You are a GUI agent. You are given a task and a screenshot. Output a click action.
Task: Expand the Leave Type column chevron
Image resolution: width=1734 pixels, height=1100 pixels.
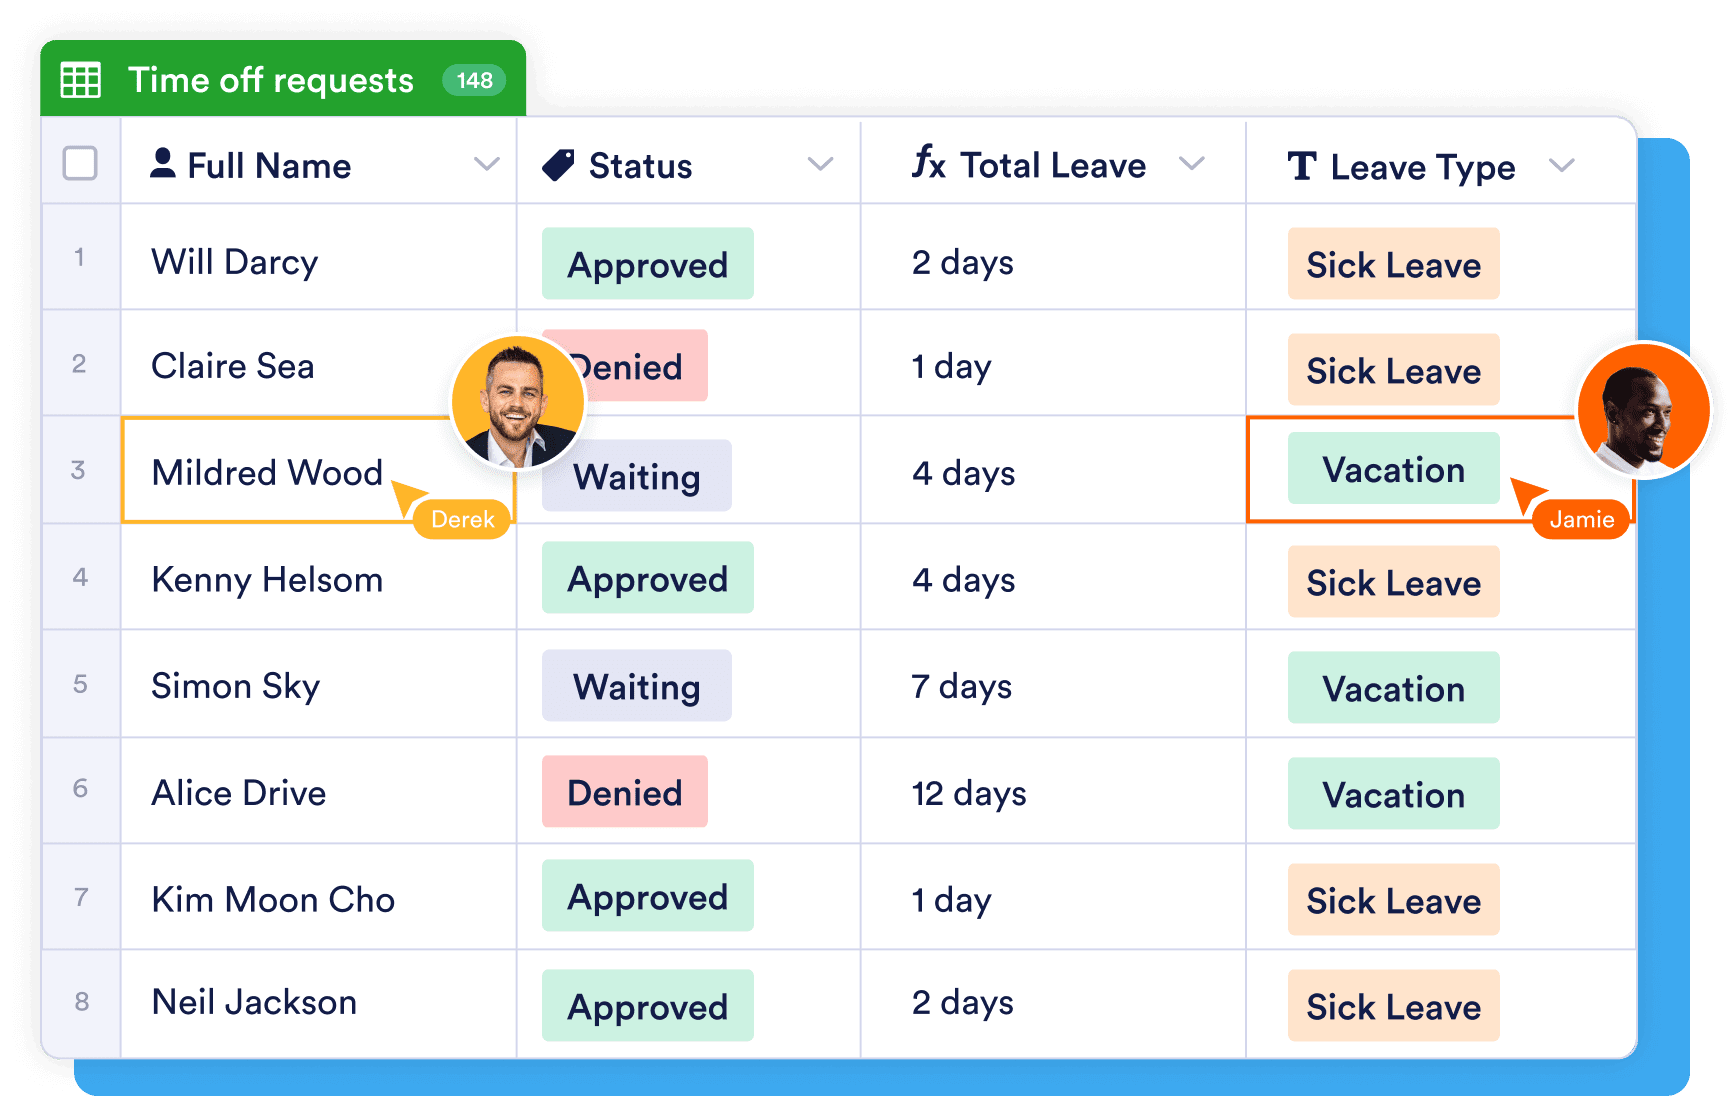pos(1561,165)
